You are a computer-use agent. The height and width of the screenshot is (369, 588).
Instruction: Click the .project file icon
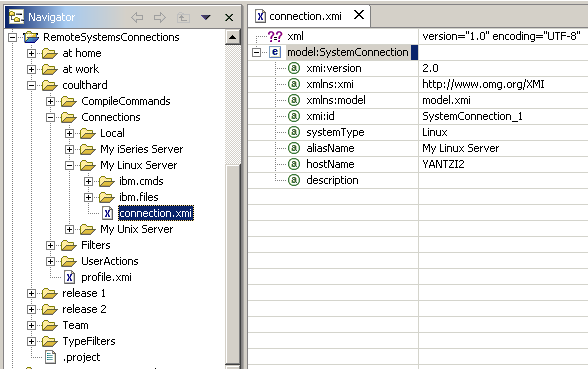[51, 357]
